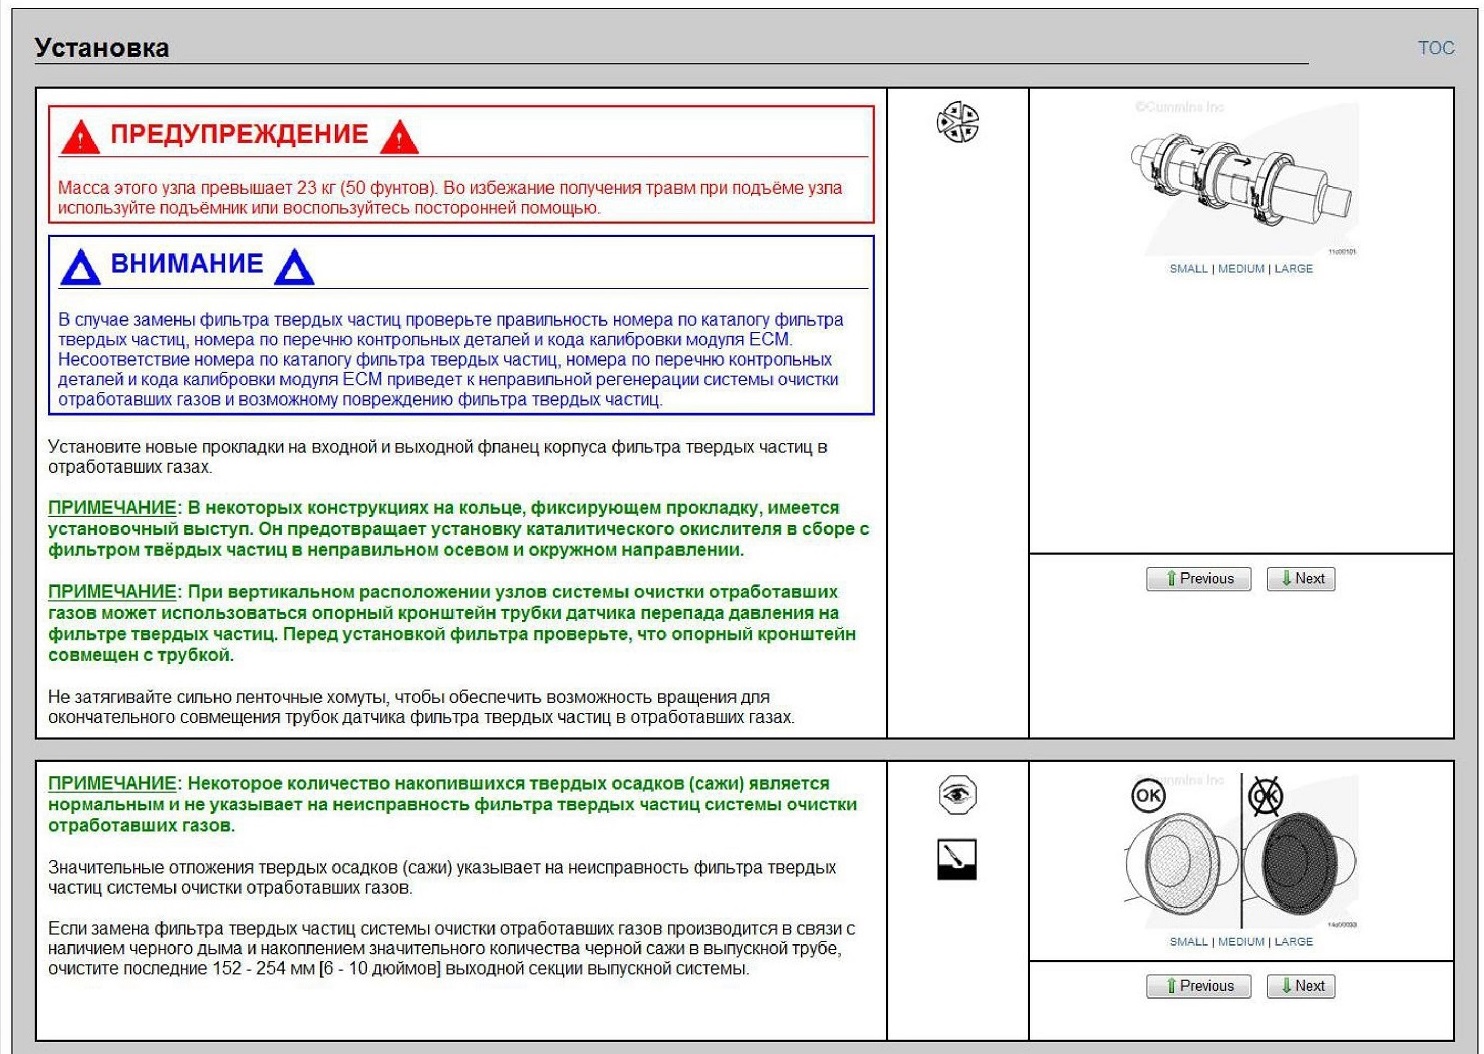Click the blue caution triangle left of ВНИМАНИЕ

coord(80,267)
